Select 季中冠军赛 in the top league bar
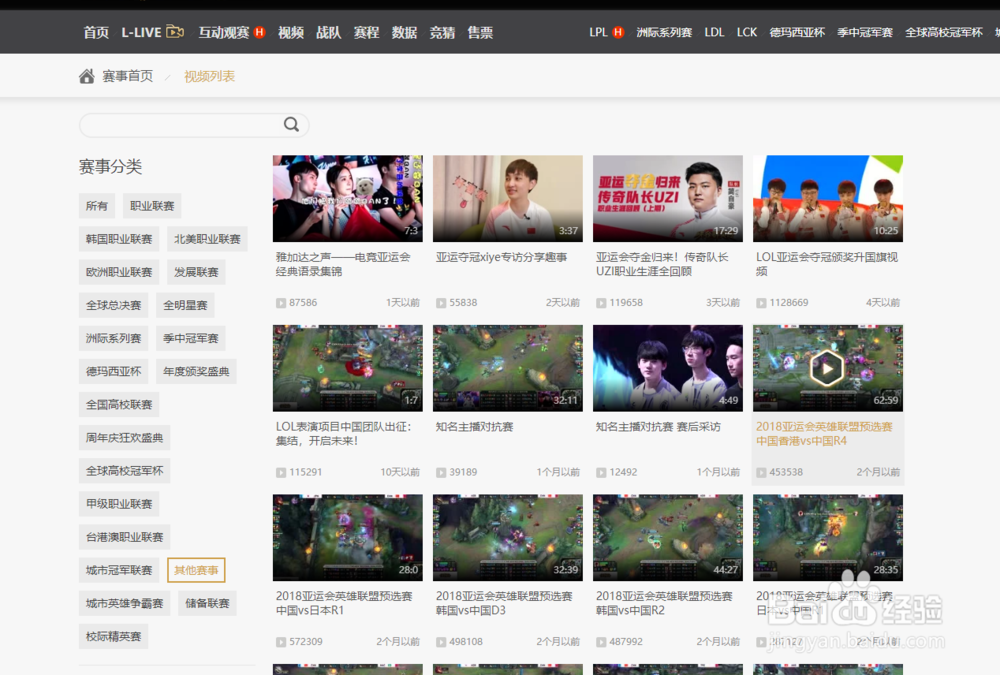The width and height of the screenshot is (1000, 675). [x=865, y=33]
